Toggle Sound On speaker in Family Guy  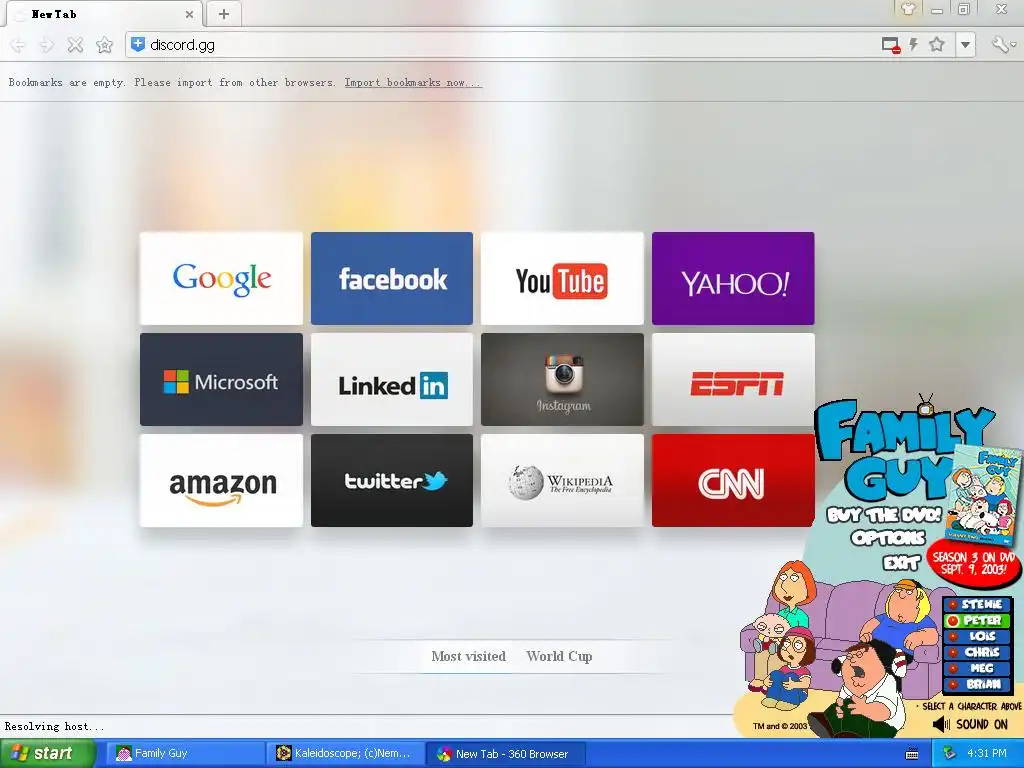pos(970,724)
